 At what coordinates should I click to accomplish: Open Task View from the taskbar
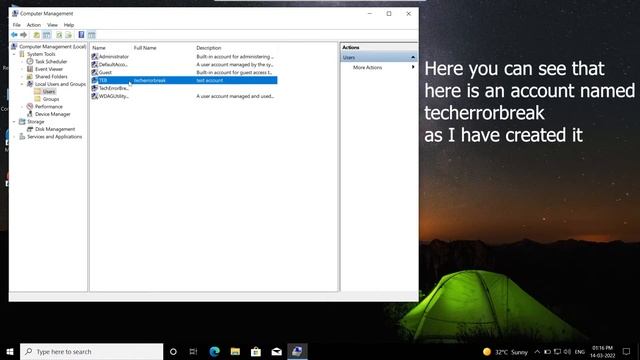[x=193, y=351]
